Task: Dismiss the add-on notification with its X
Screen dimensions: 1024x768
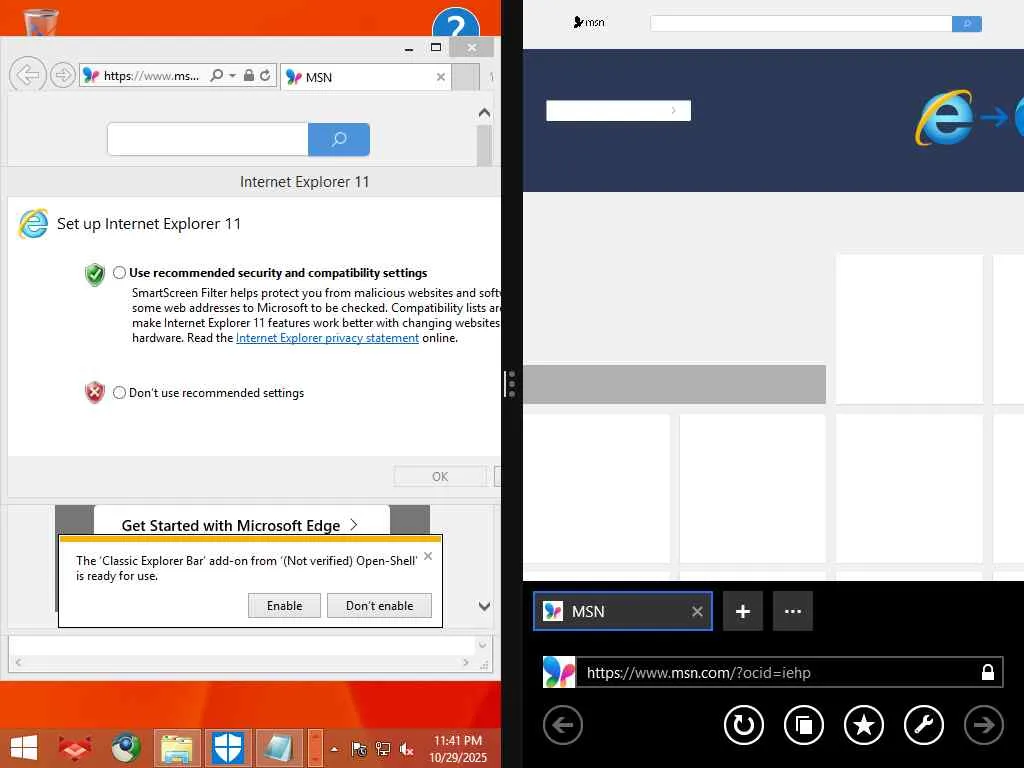Action: point(428,556)
